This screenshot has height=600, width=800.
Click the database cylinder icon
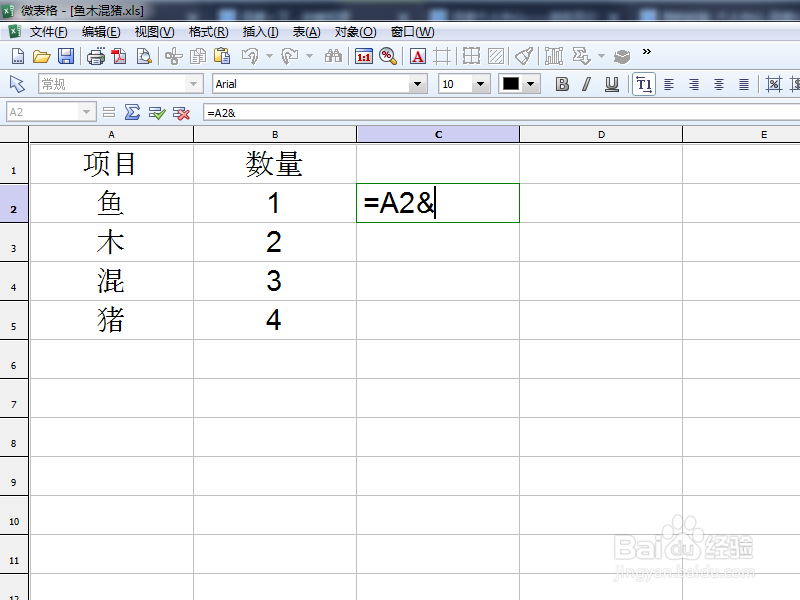pos(621,56)
